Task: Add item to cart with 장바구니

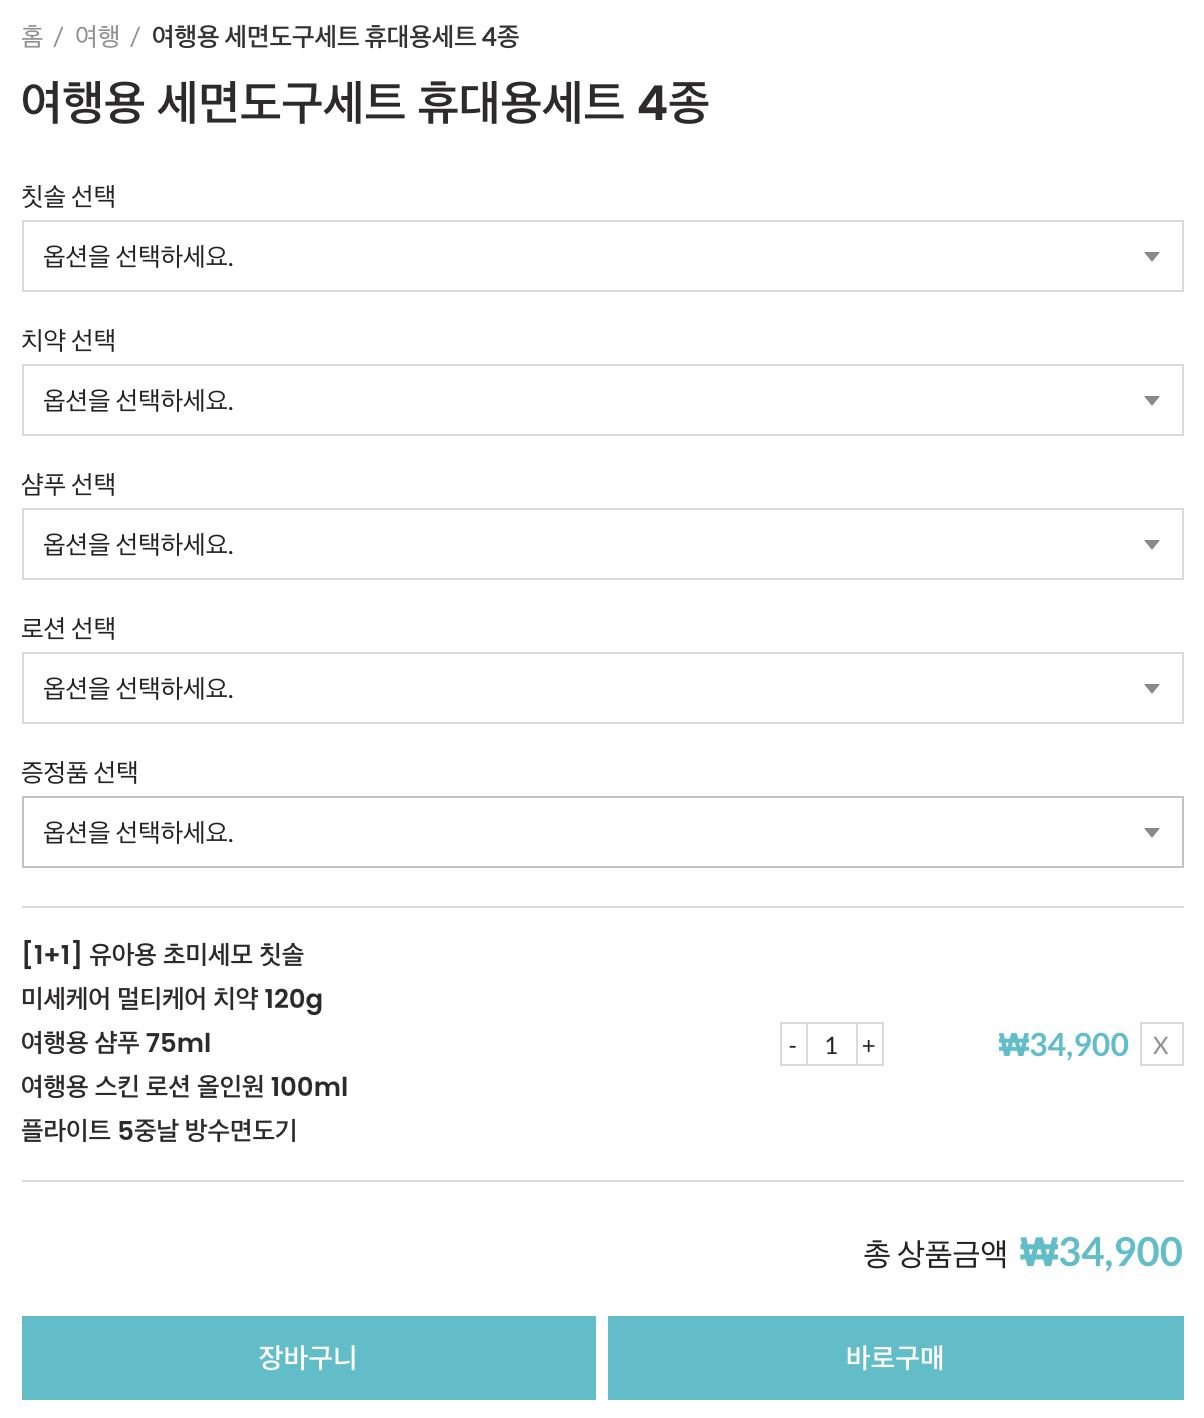Action: coord(308,1358)
